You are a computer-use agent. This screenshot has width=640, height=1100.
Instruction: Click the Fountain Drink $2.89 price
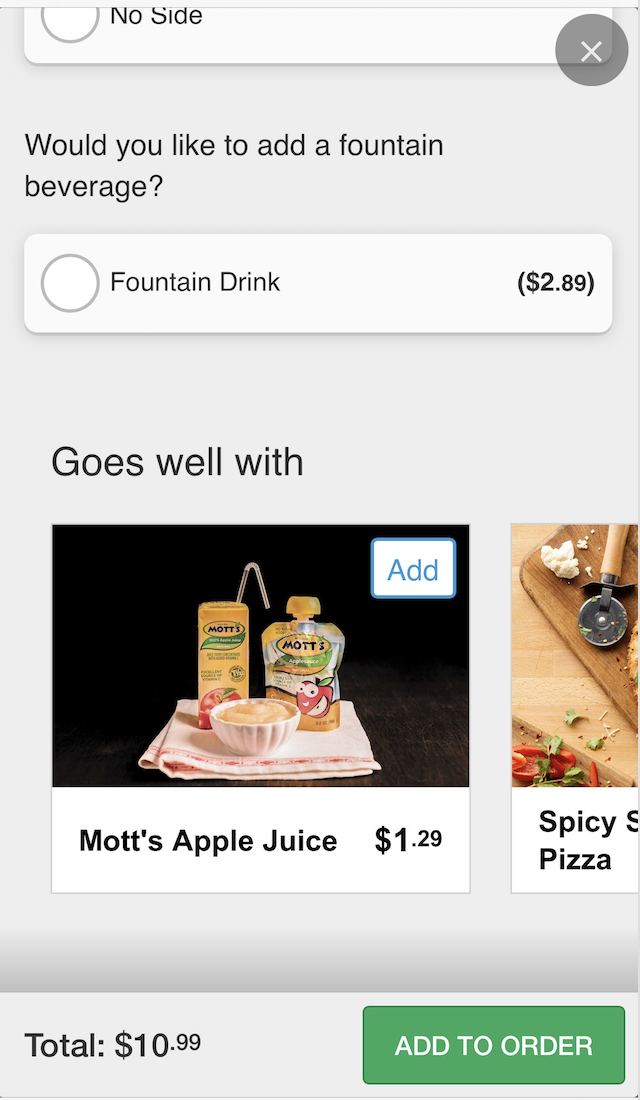tap(555, 283)
